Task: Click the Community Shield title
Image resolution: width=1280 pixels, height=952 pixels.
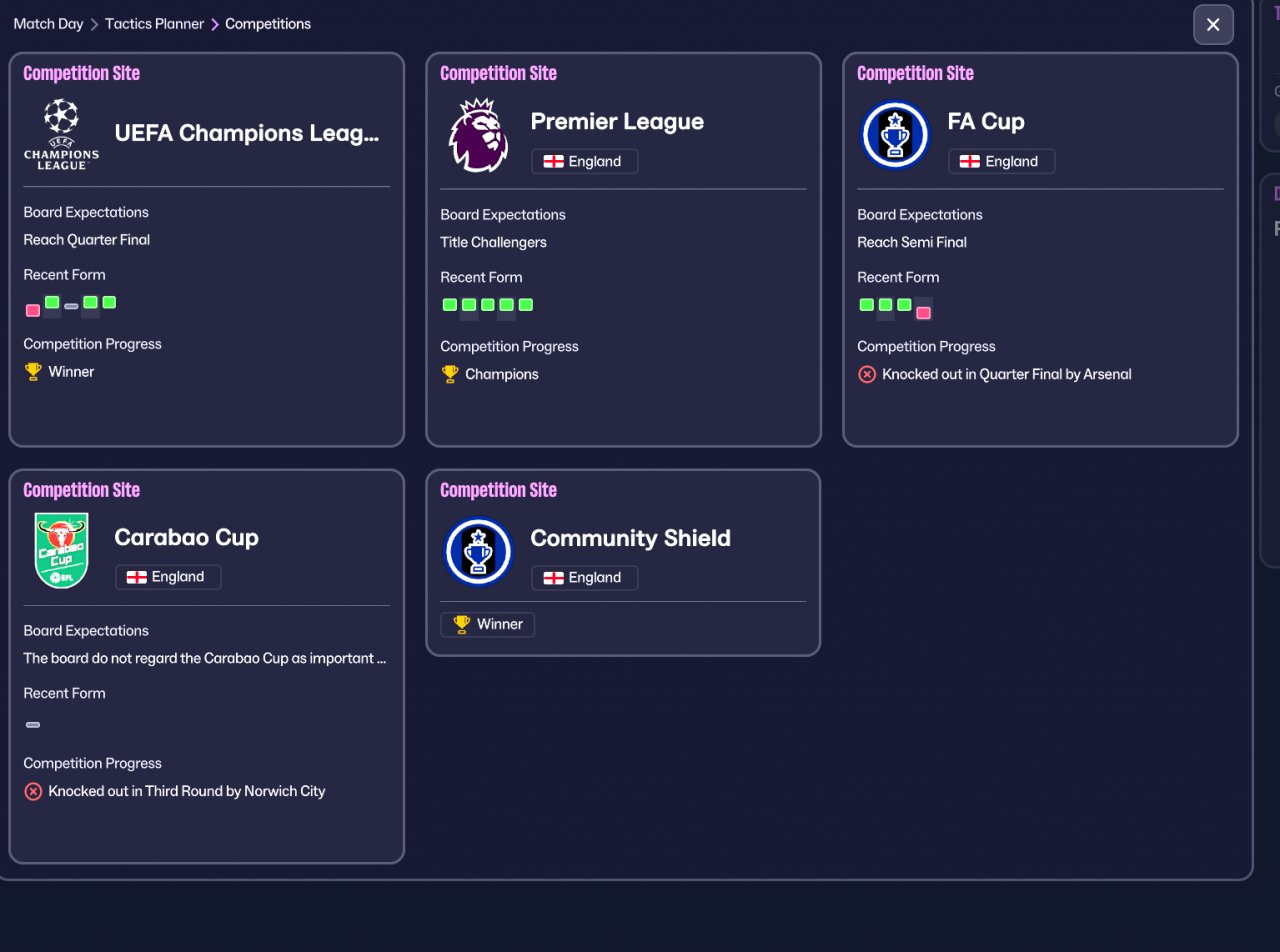Action: pyautogui.click(x=630, y=538)
